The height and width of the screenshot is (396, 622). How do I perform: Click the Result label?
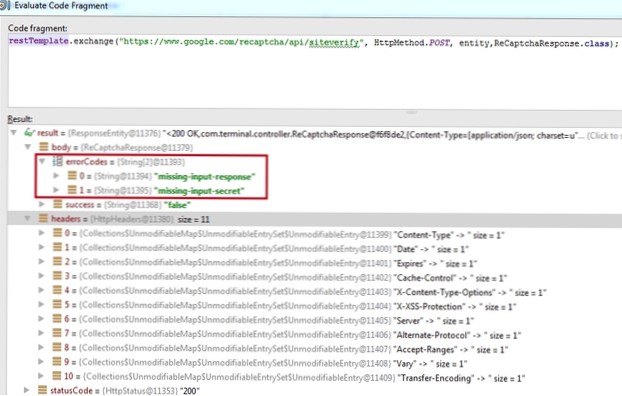click(x=20, y=119)
